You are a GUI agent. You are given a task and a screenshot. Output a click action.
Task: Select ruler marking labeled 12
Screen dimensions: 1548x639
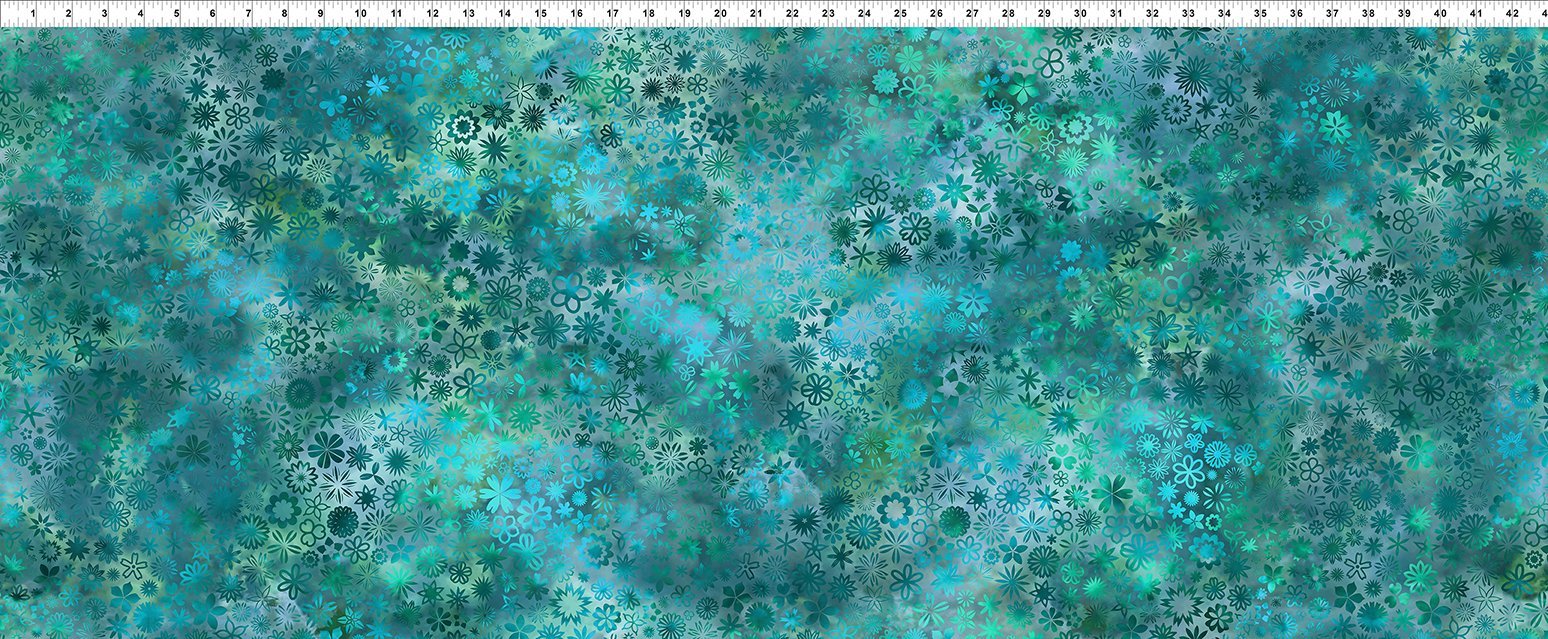coord(432,14)
